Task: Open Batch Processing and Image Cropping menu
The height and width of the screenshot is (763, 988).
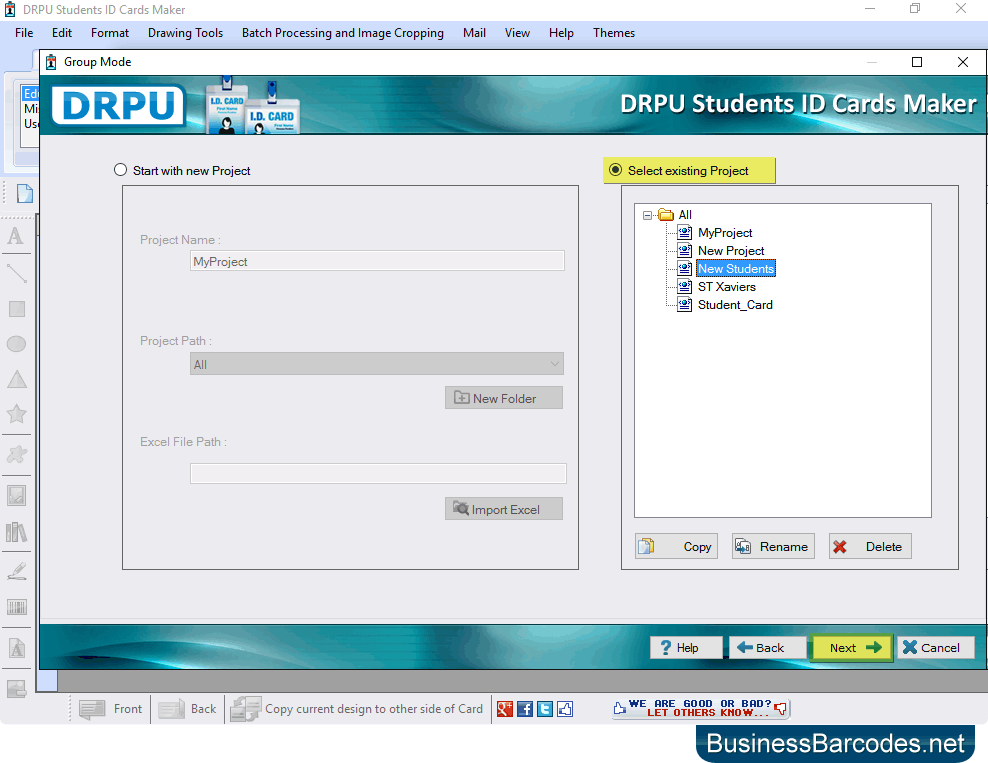Action: click(x=343, y=33)
